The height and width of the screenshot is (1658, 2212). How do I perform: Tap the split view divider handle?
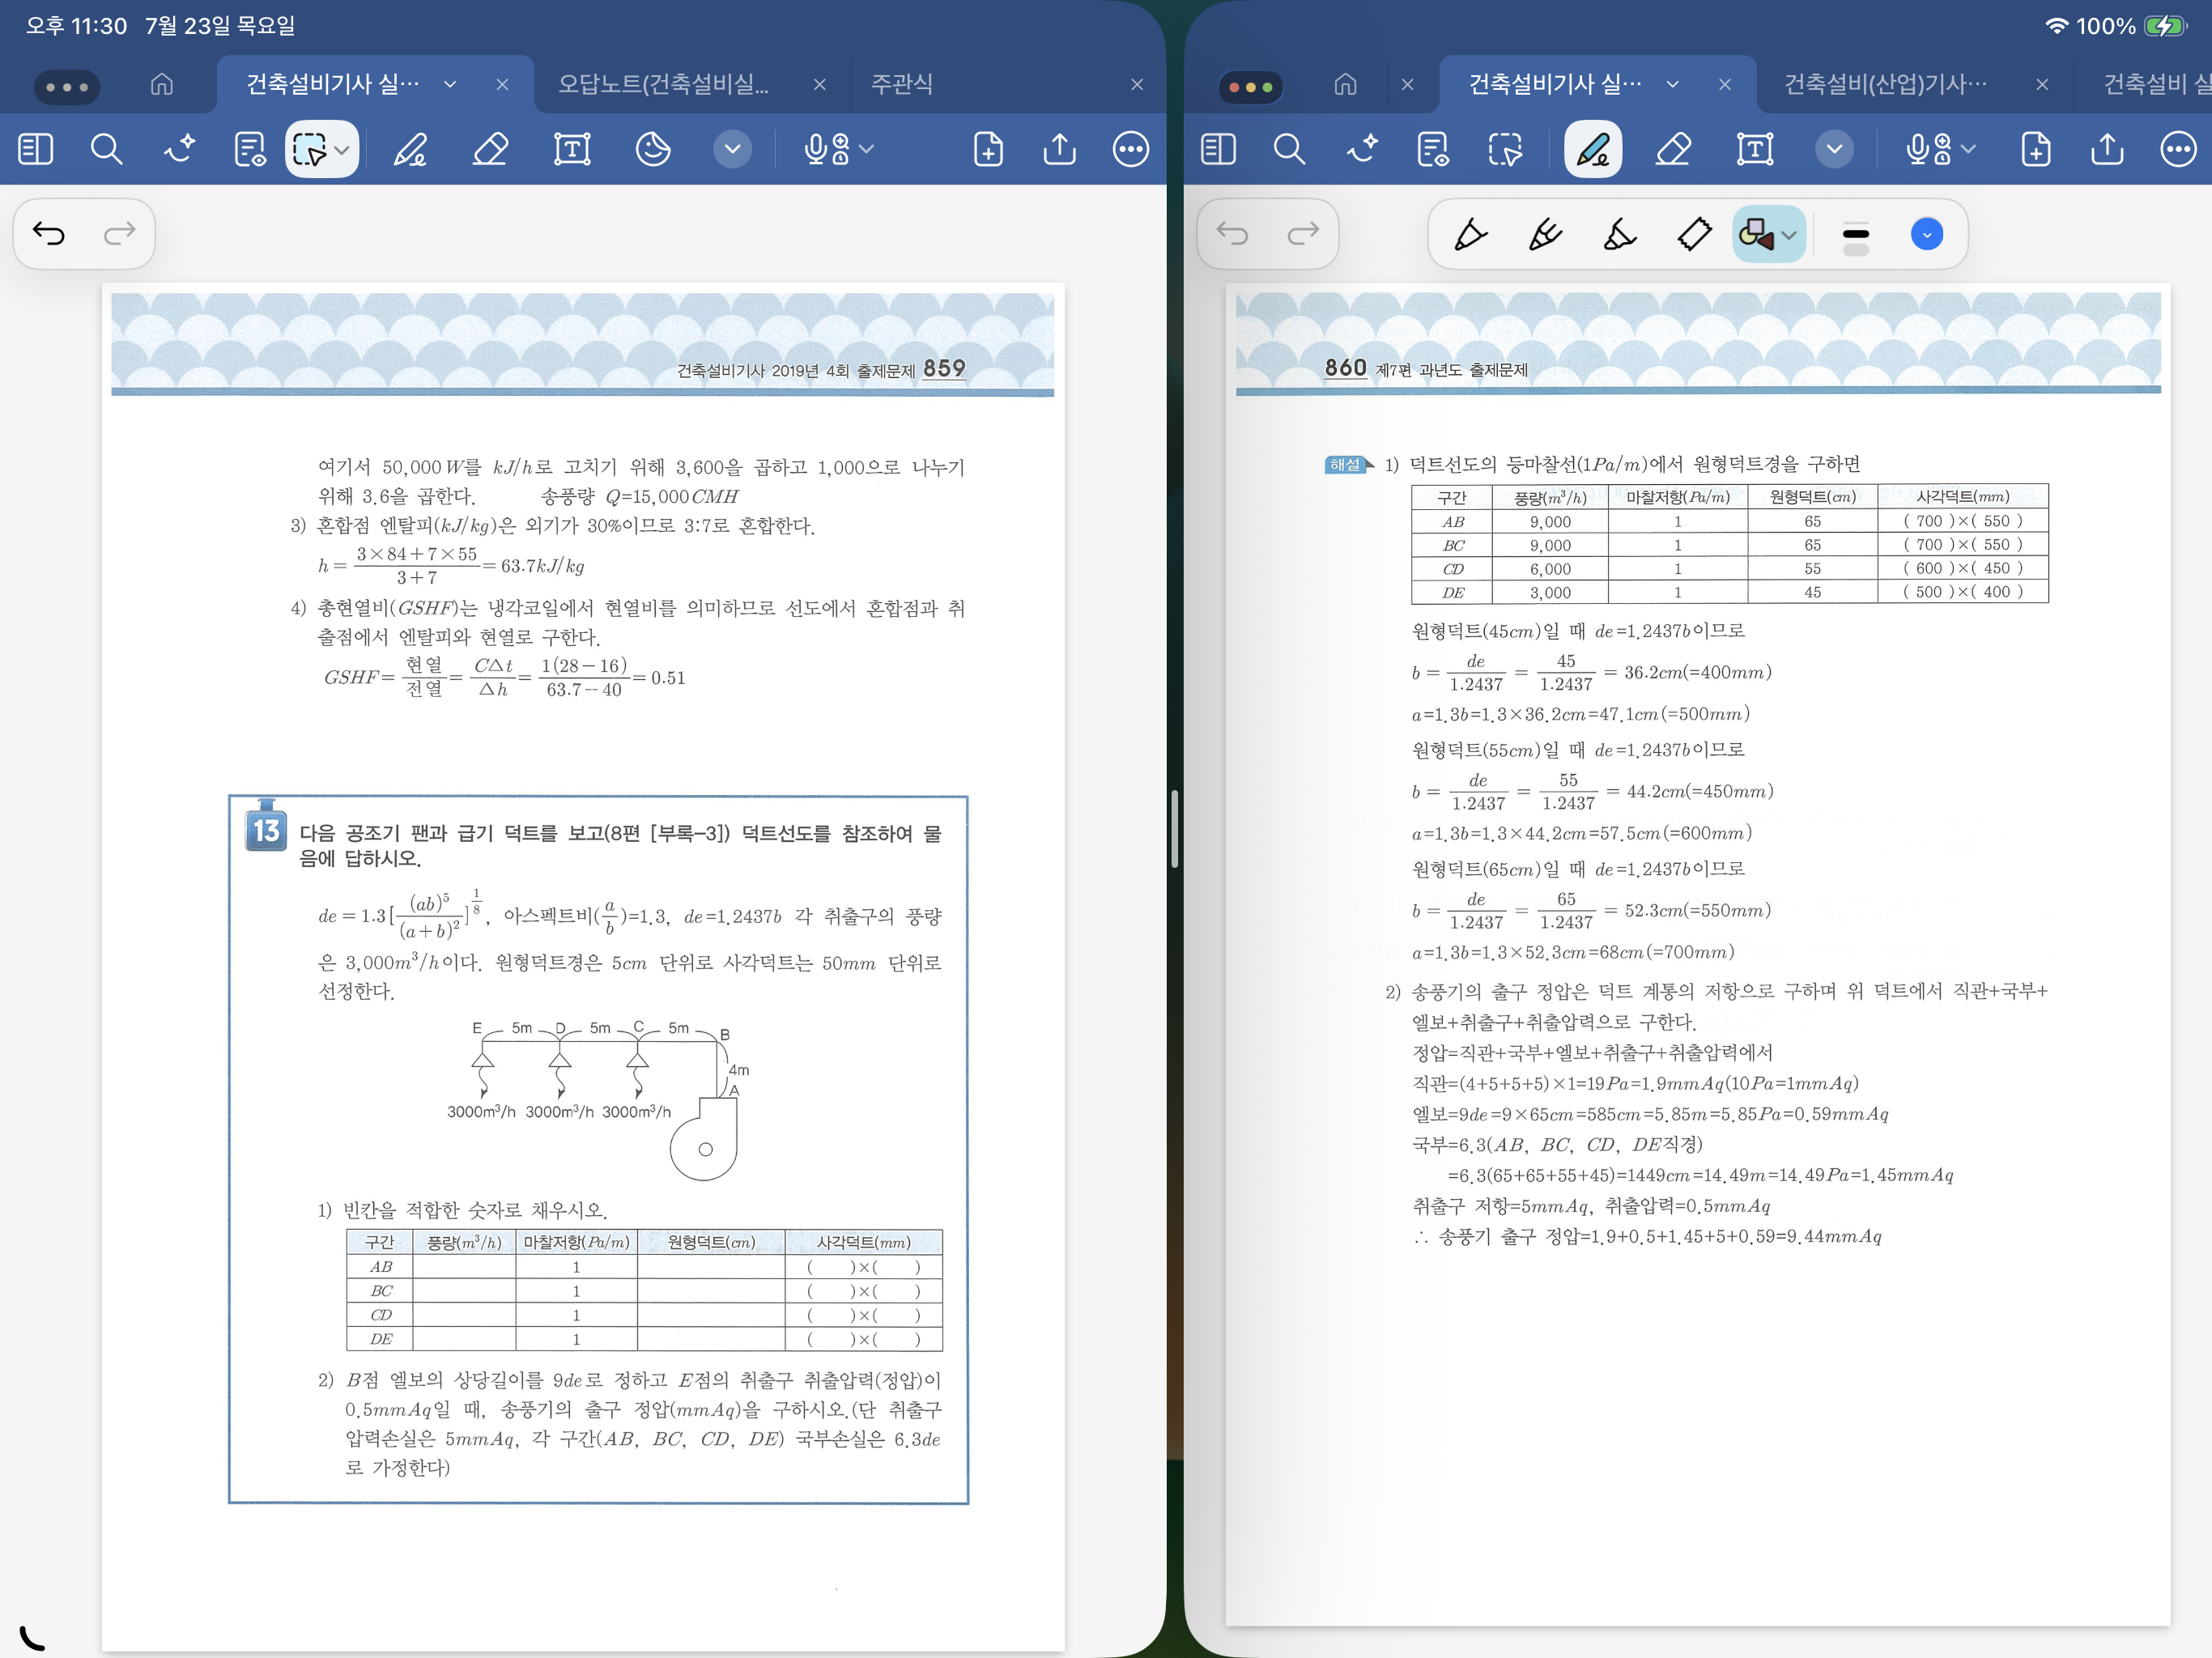[x=1174, y=829]
